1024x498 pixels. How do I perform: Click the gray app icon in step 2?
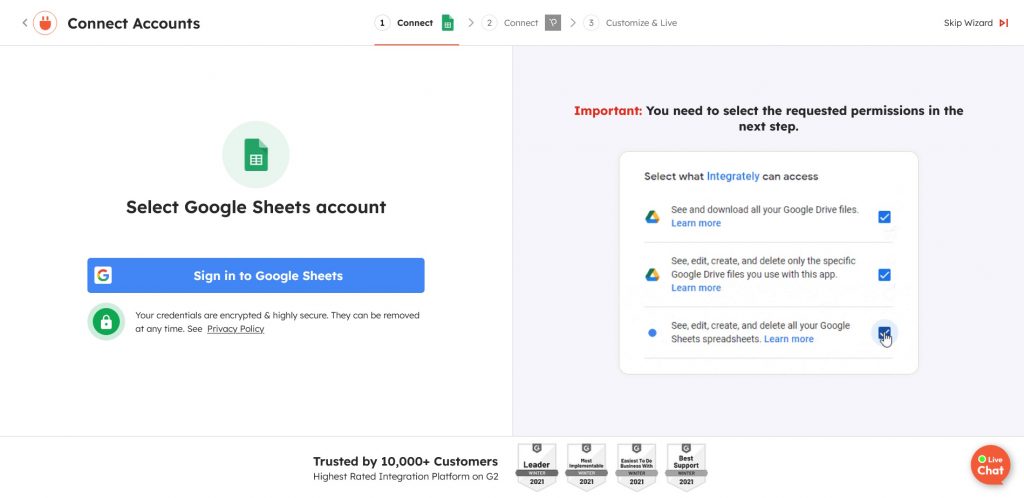coord(553,23)
